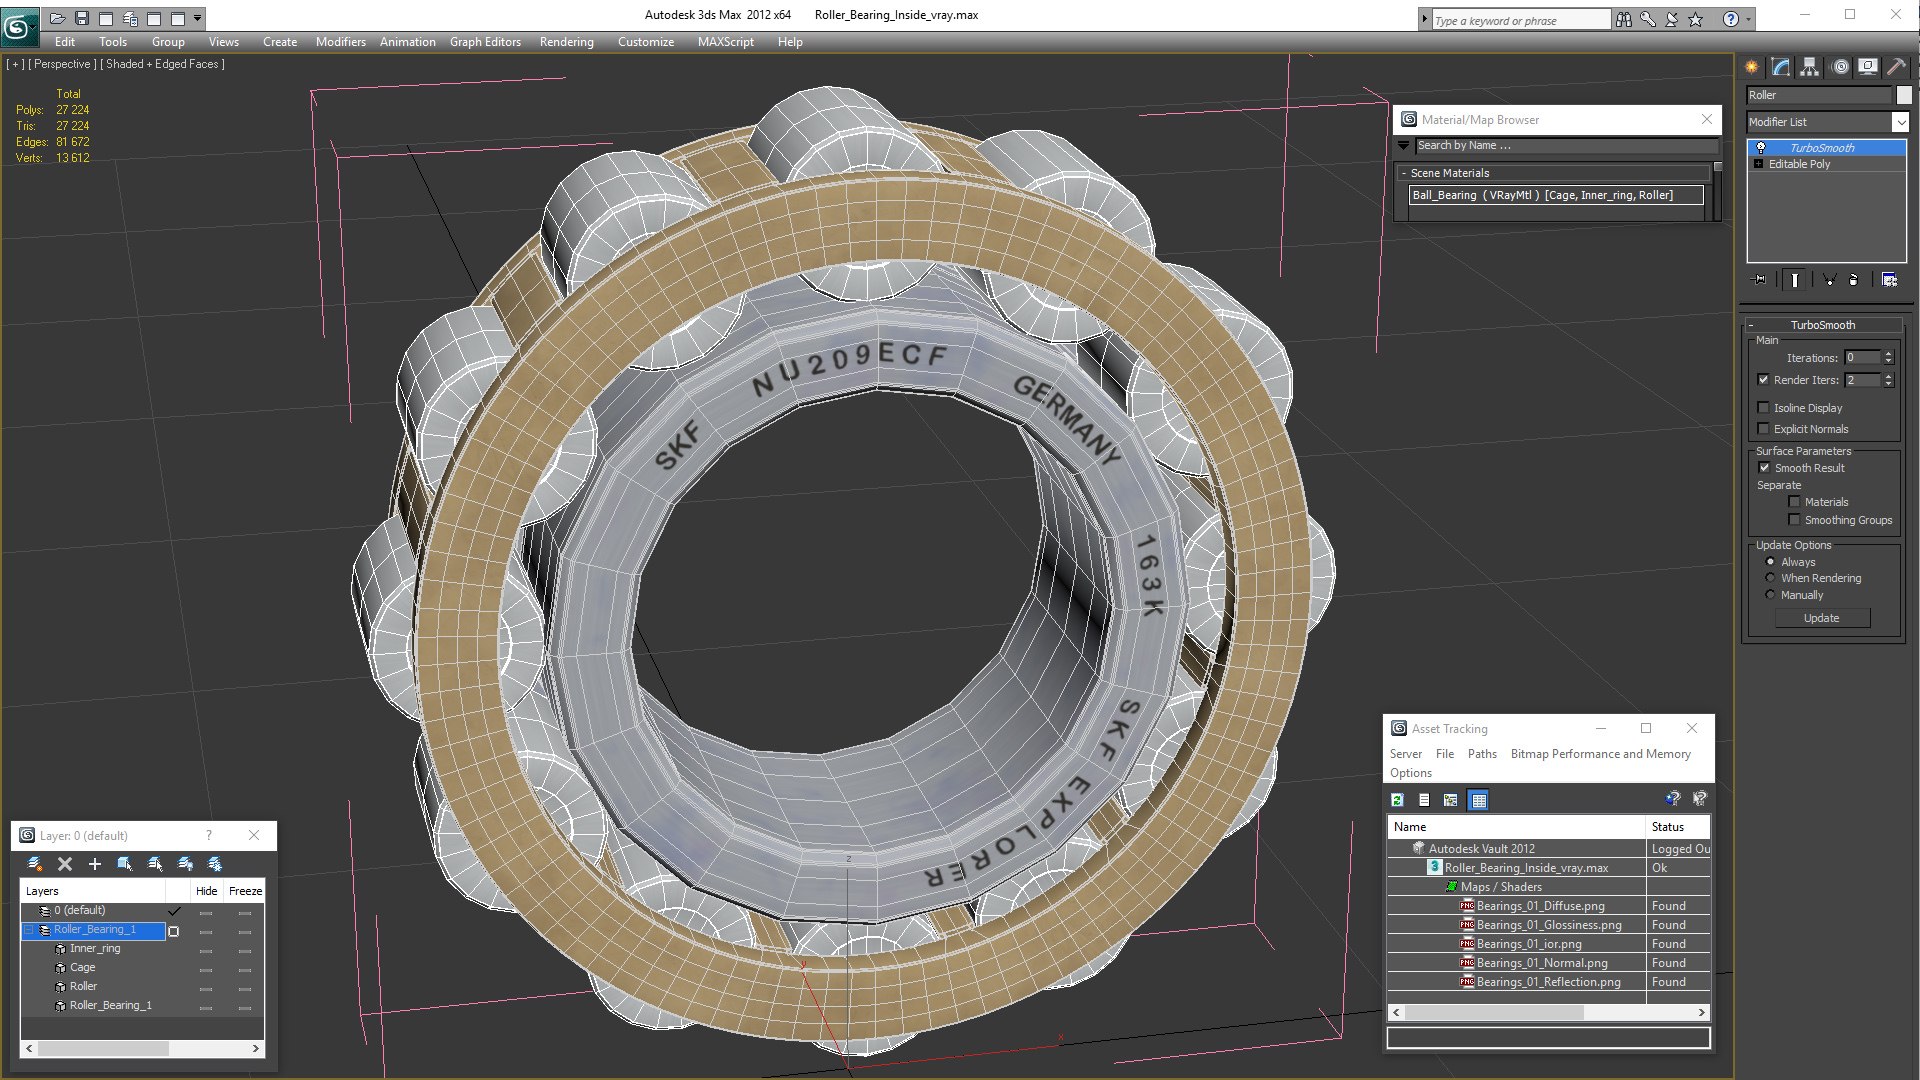
Task: Toggle Show End Result button
Action: pos(1795,280)
